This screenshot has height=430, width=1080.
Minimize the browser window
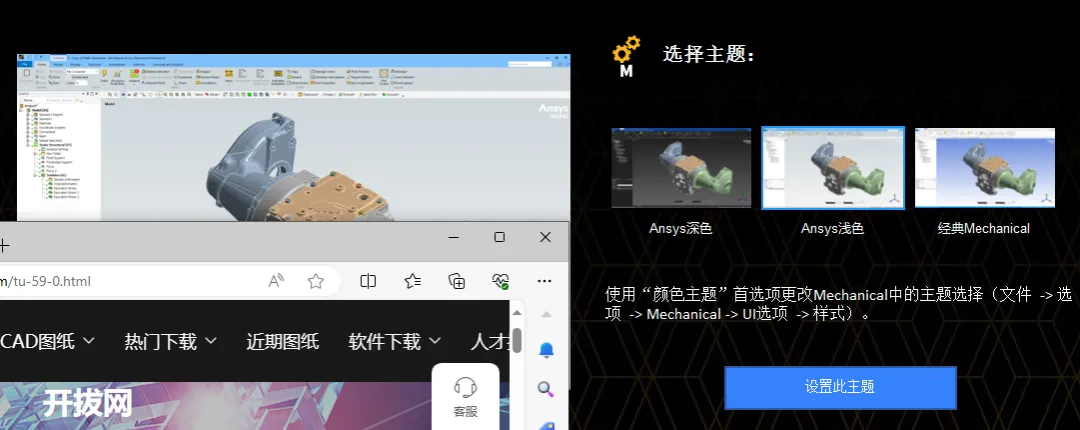pos(453,237)
